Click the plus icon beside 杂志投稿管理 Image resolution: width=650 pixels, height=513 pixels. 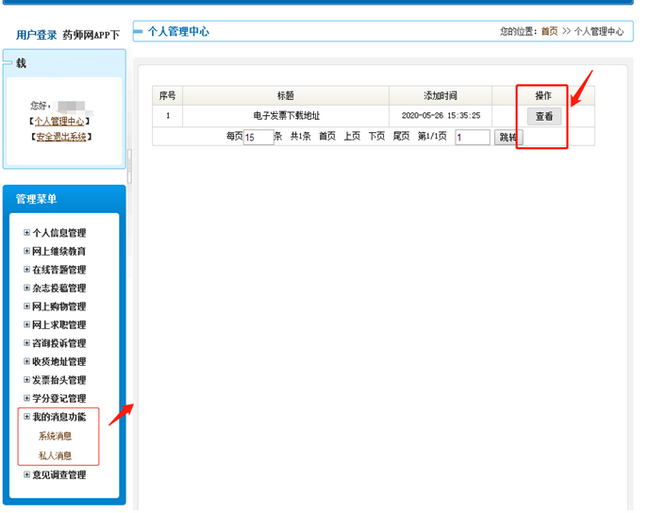coord(27,288)
